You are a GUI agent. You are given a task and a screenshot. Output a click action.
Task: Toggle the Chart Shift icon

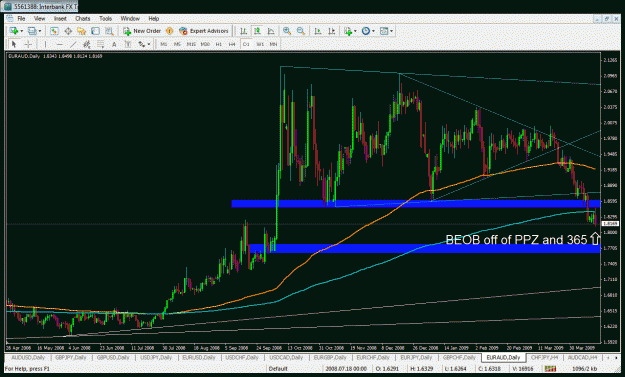(x=332, y=31)
